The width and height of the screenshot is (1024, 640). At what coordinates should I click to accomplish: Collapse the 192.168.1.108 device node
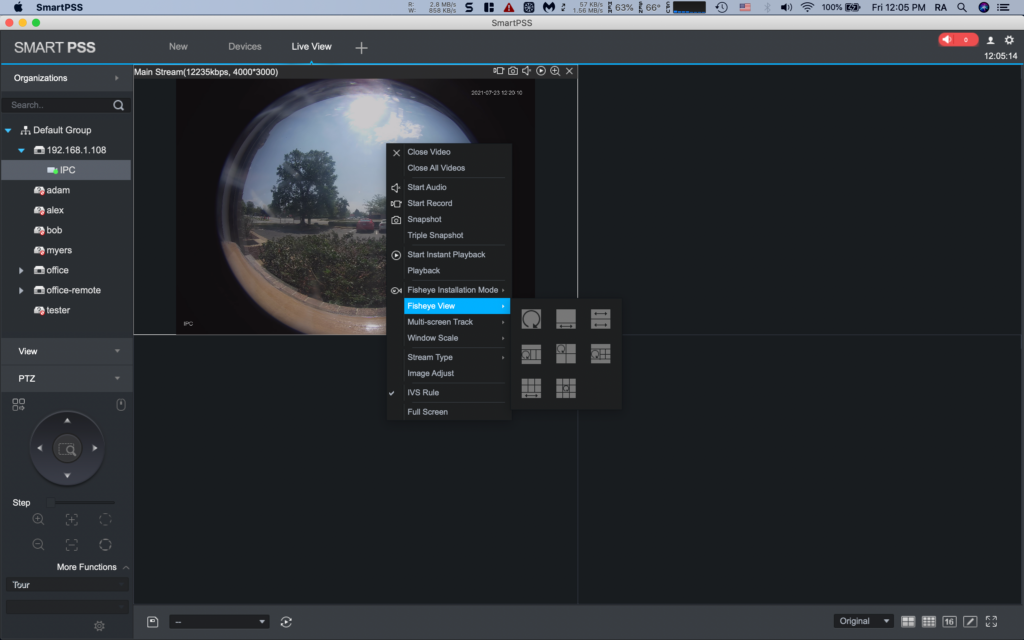(x=21, y=150)
